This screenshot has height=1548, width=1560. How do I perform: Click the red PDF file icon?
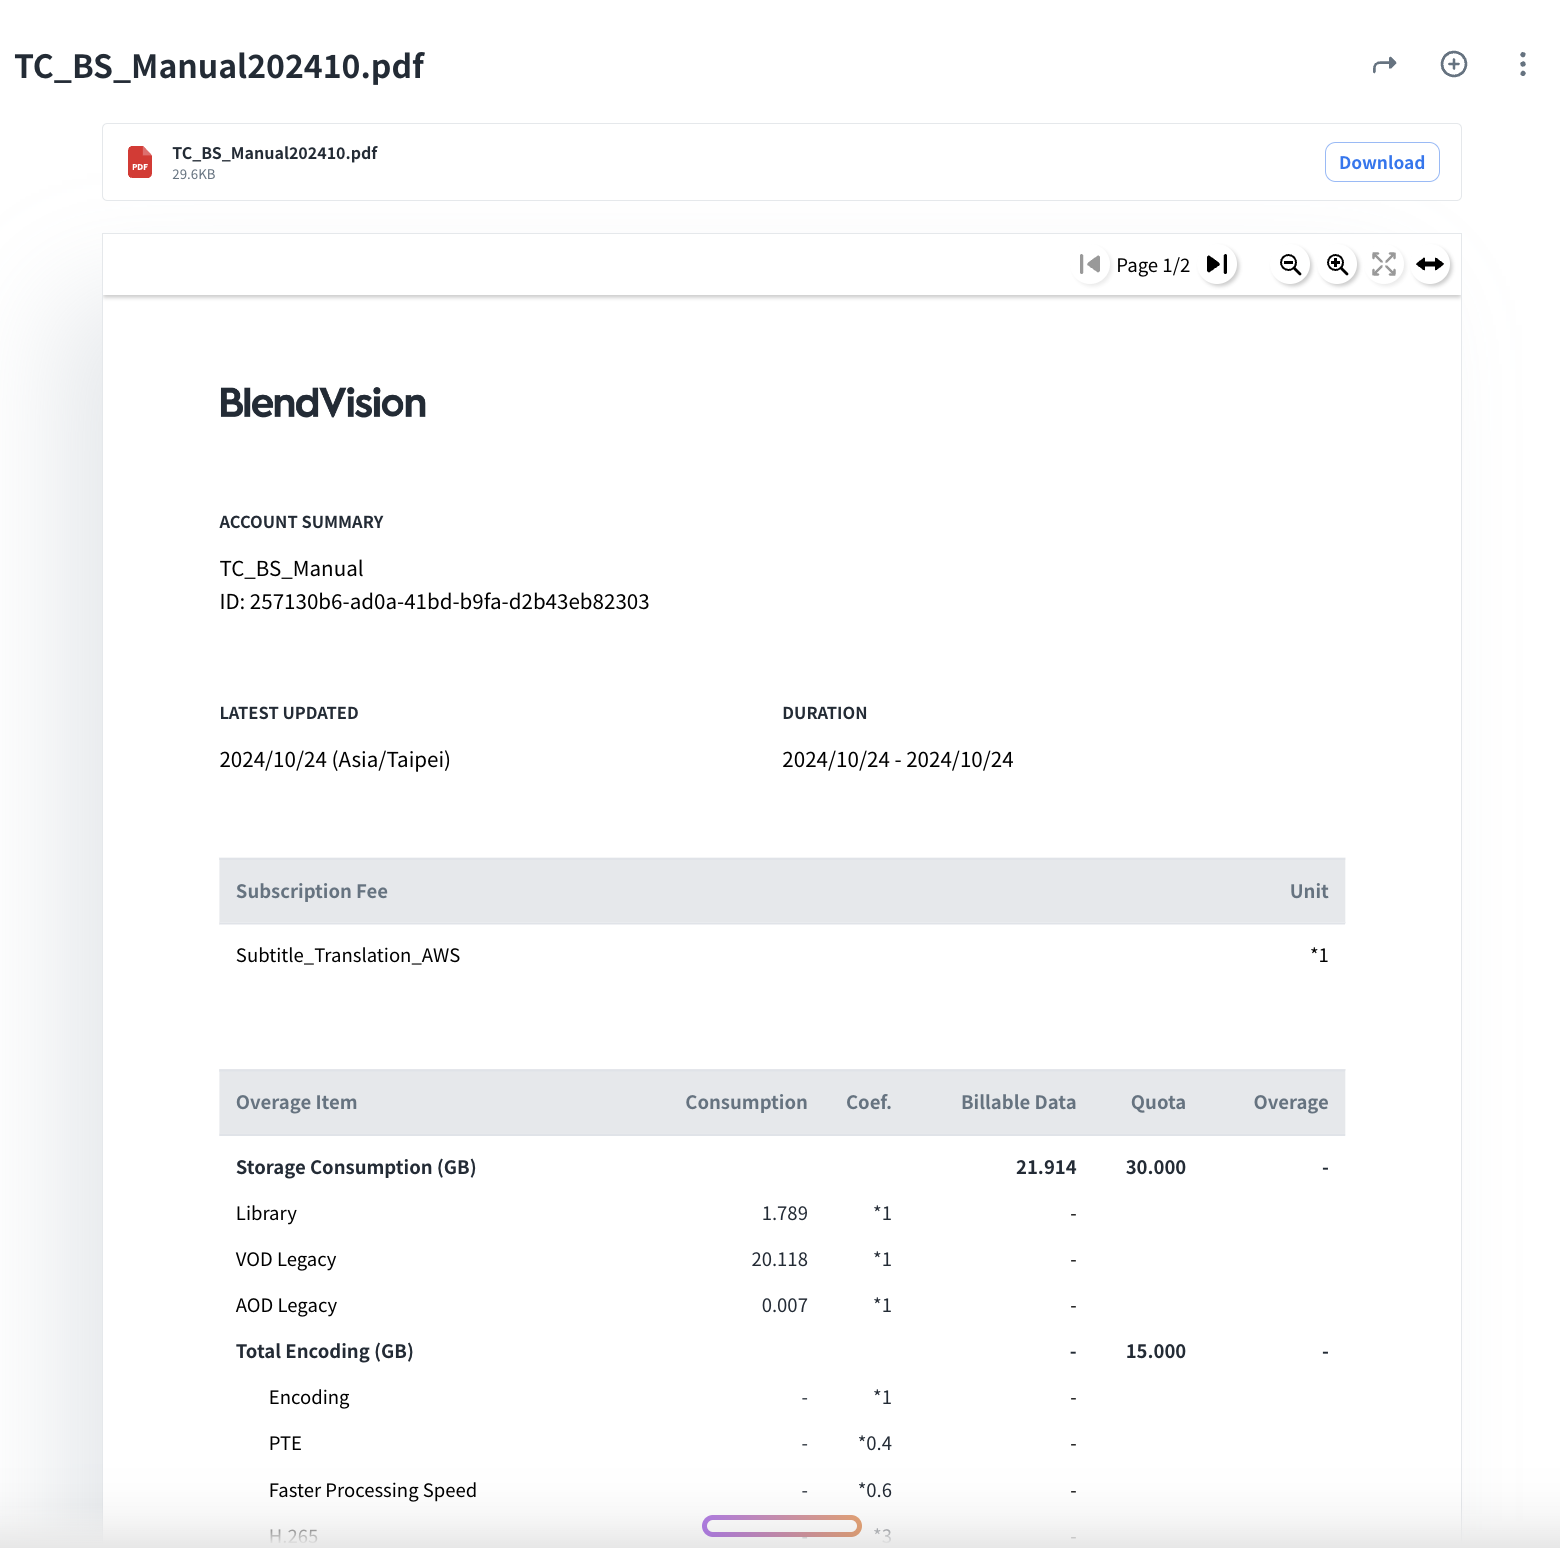point(140,162)
